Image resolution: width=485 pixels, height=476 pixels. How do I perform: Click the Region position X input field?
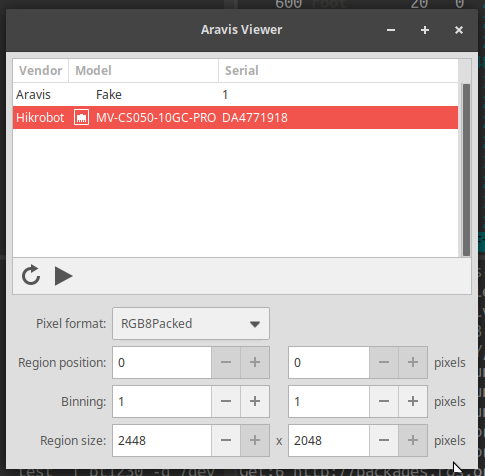coord(162,363)
